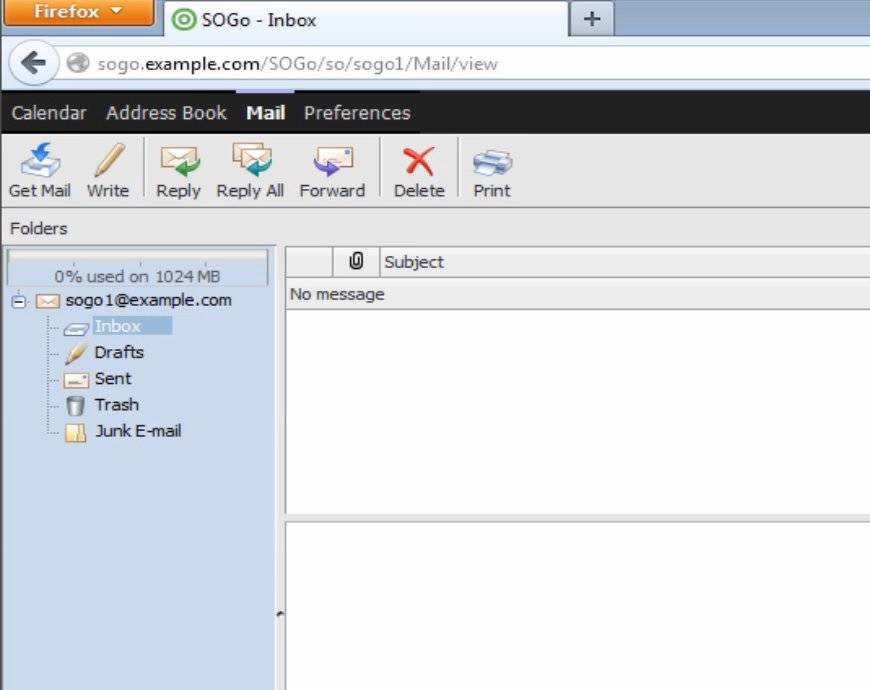Click the Inbox folder tray icon

(76, 329)
